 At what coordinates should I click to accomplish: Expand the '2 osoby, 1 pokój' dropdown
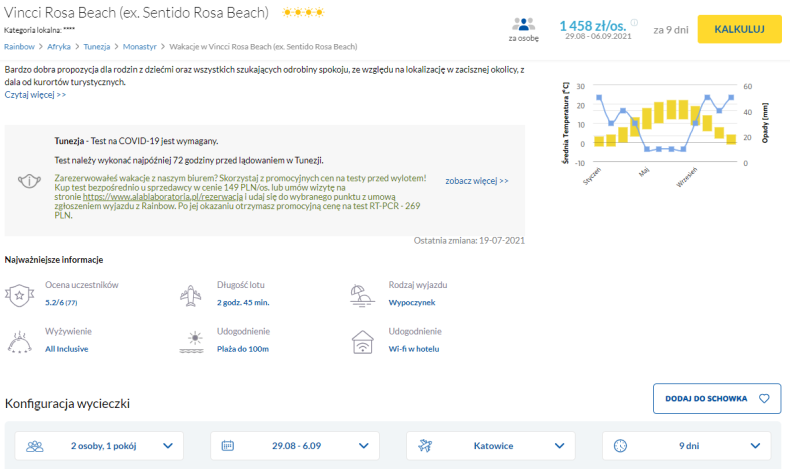tap(99, 446)
